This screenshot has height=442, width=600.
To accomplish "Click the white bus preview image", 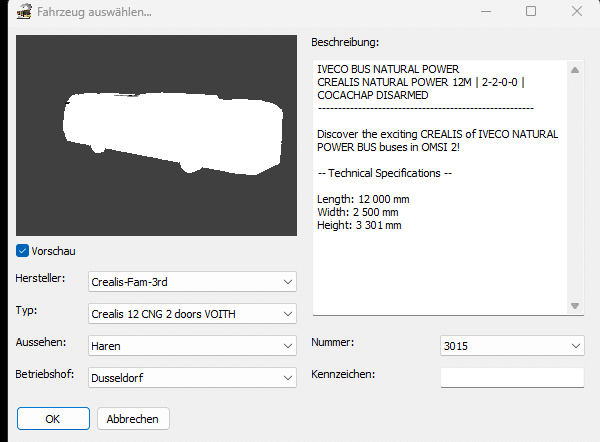I will (173, 132).
